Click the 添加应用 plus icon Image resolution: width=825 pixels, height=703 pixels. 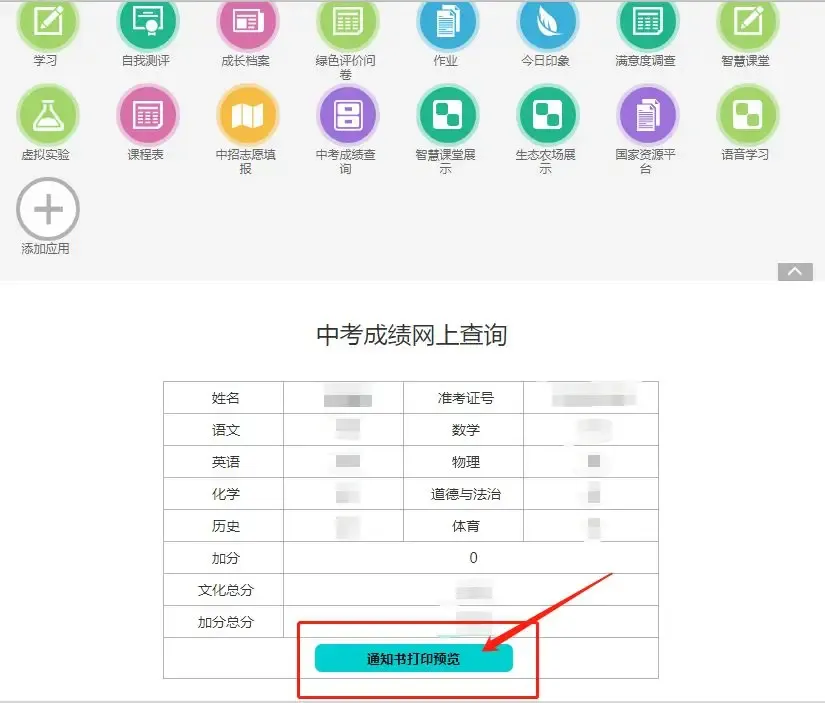(x=48, y=209)
